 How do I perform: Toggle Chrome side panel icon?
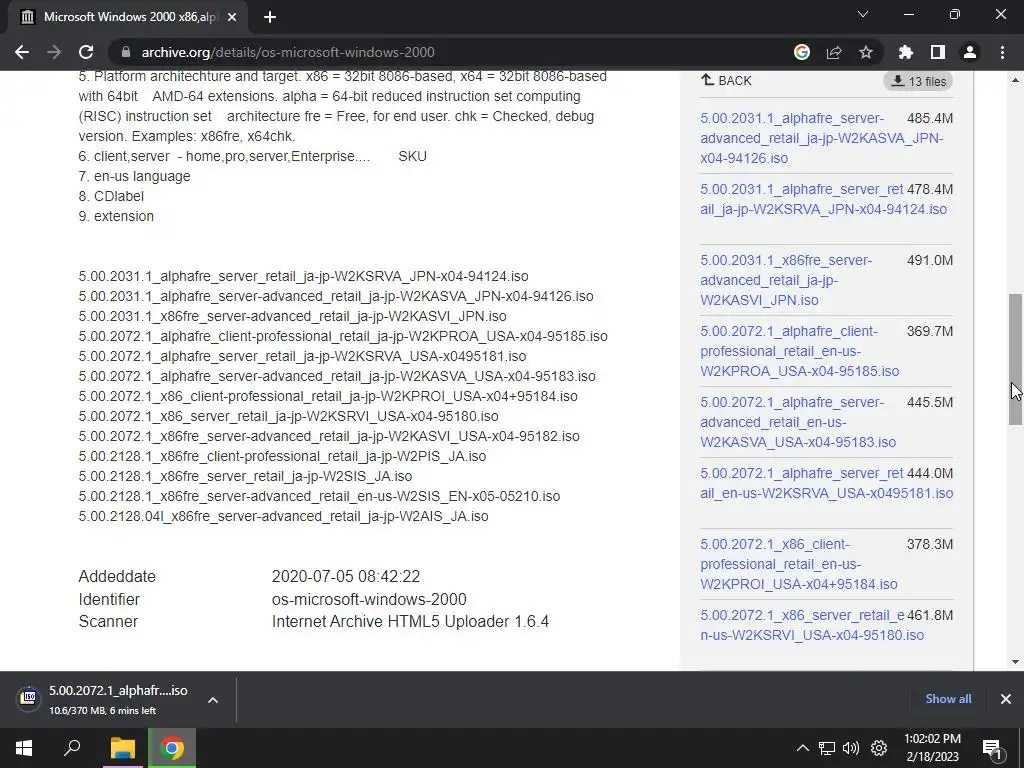tap(938, 52)
